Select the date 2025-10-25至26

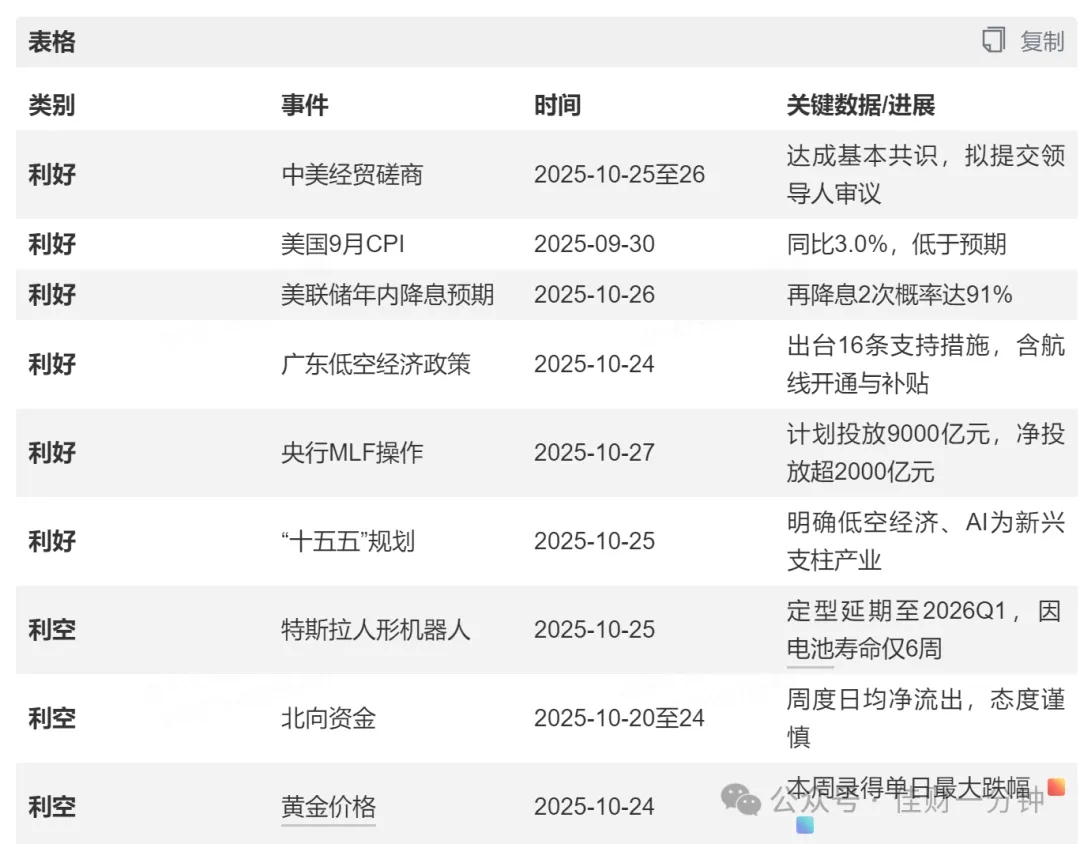click(619, 174)
